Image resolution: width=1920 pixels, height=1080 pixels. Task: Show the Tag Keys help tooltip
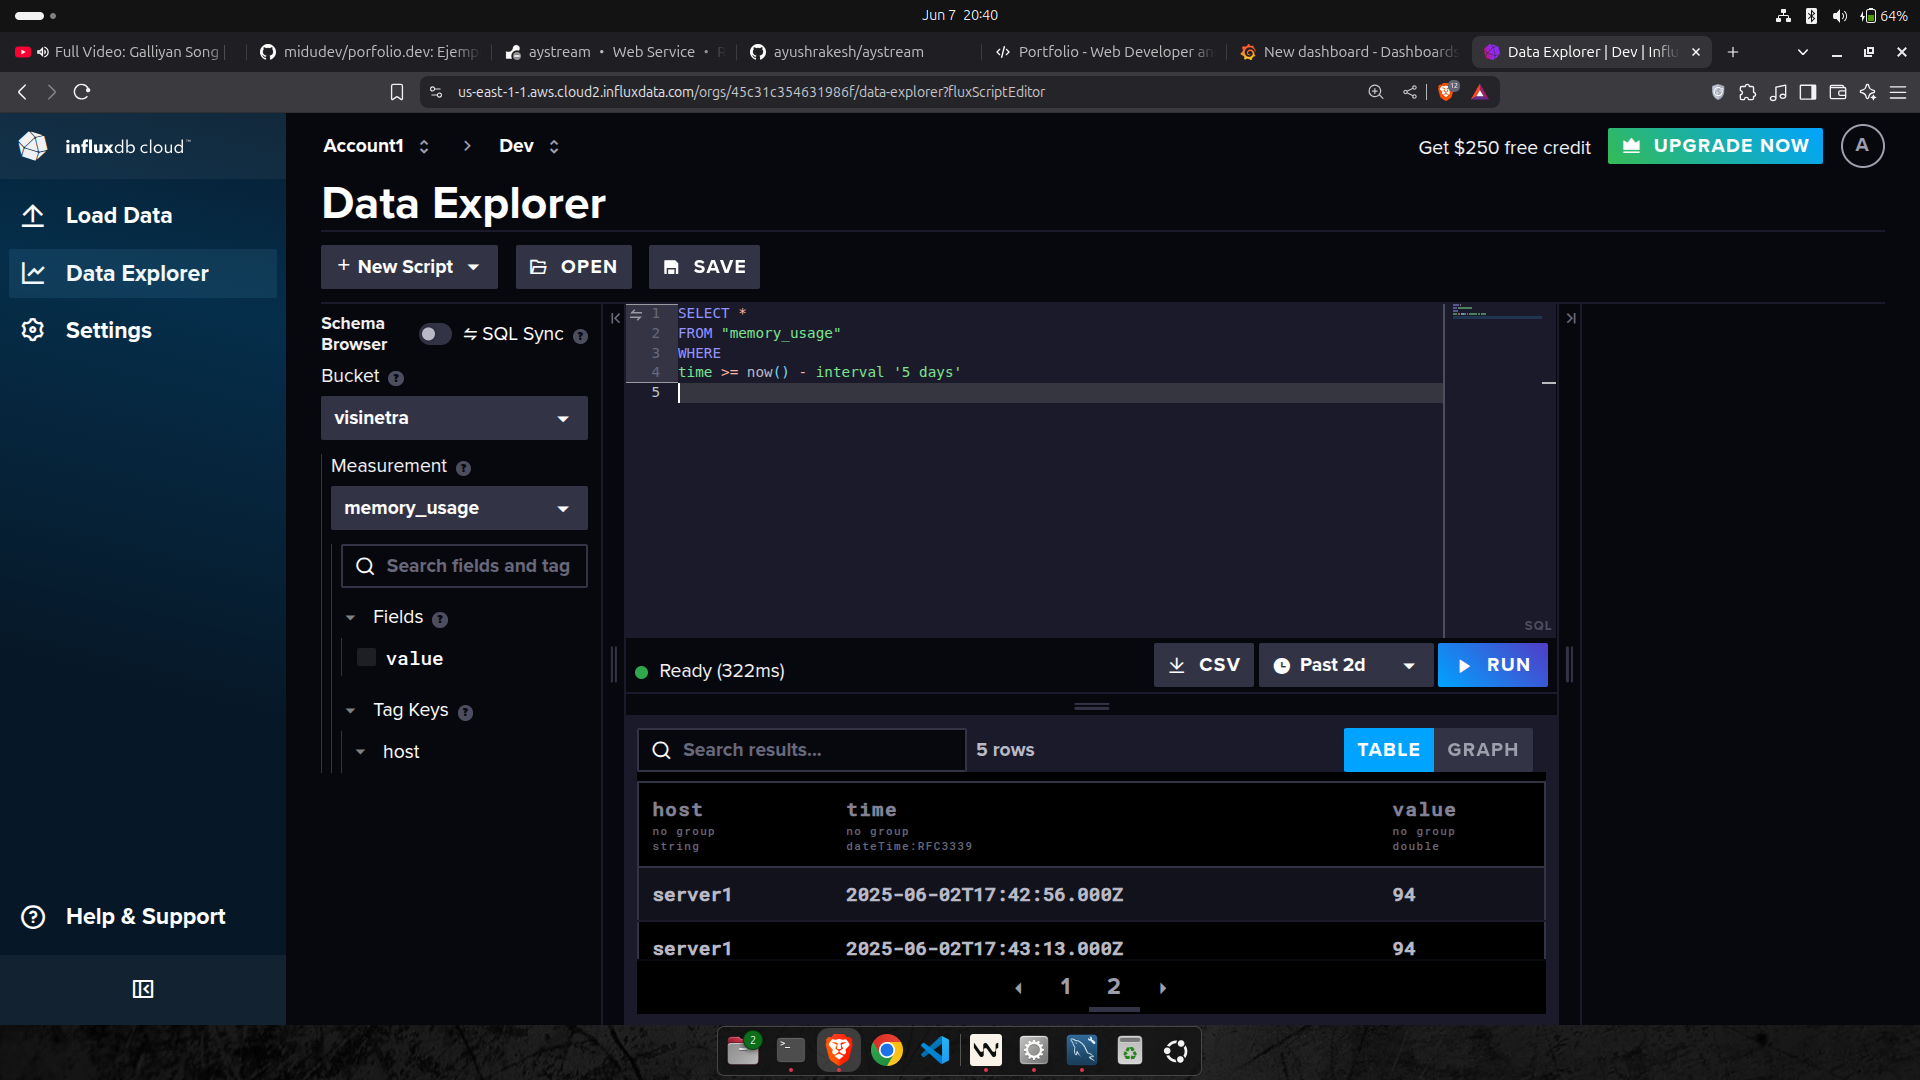coord(465,713)
